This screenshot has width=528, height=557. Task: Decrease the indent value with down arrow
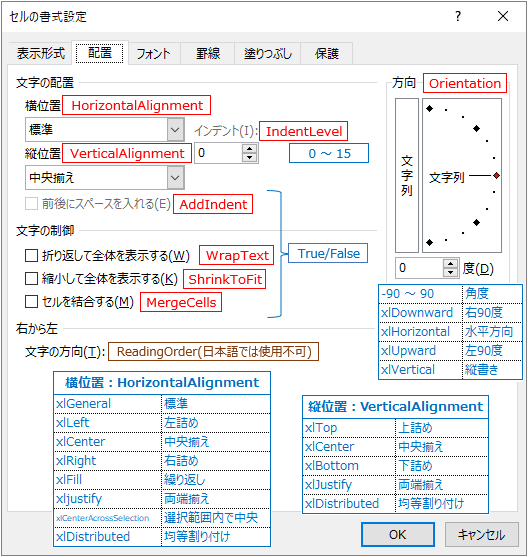click(x=250, y=157)
